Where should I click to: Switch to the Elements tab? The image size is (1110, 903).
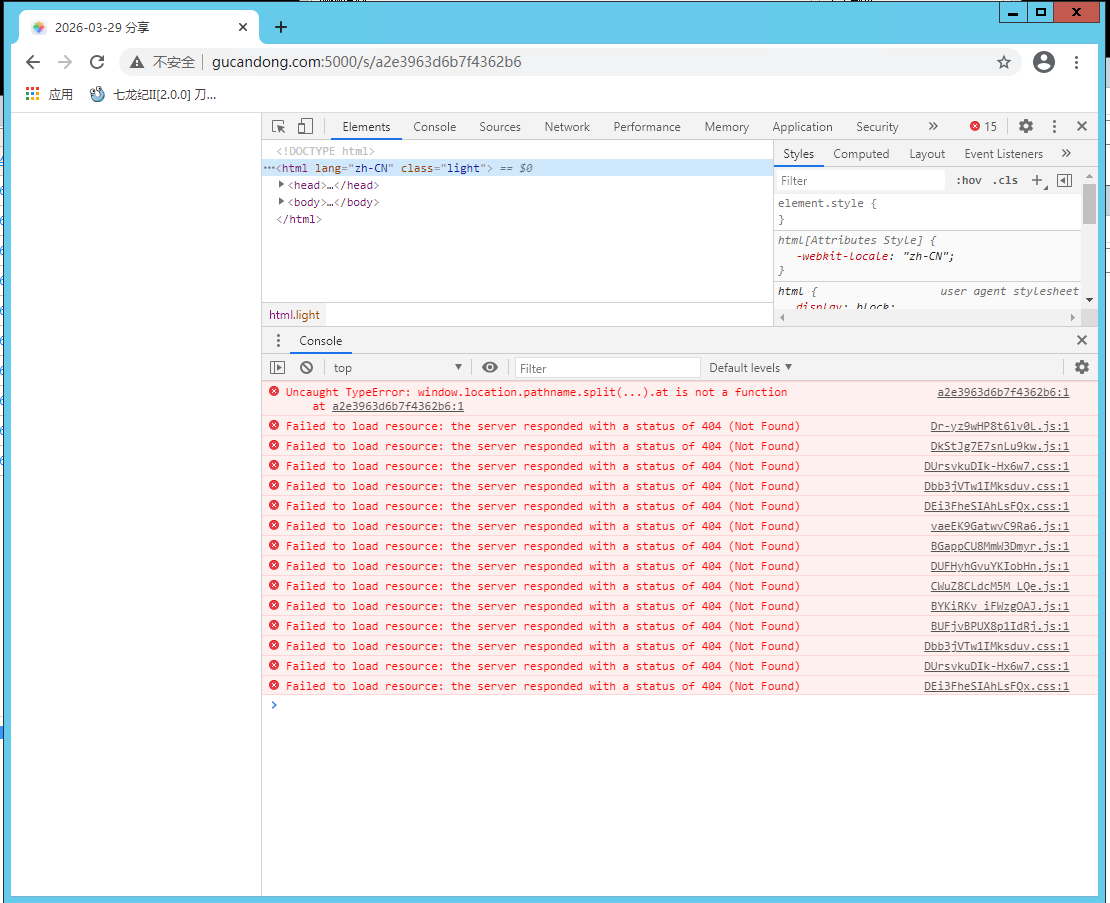pos(366,127)
